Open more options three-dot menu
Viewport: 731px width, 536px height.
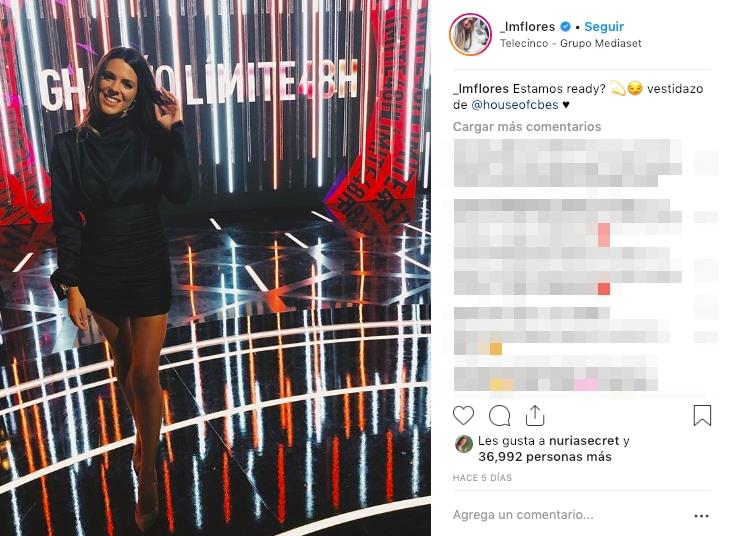click(701, 515)
